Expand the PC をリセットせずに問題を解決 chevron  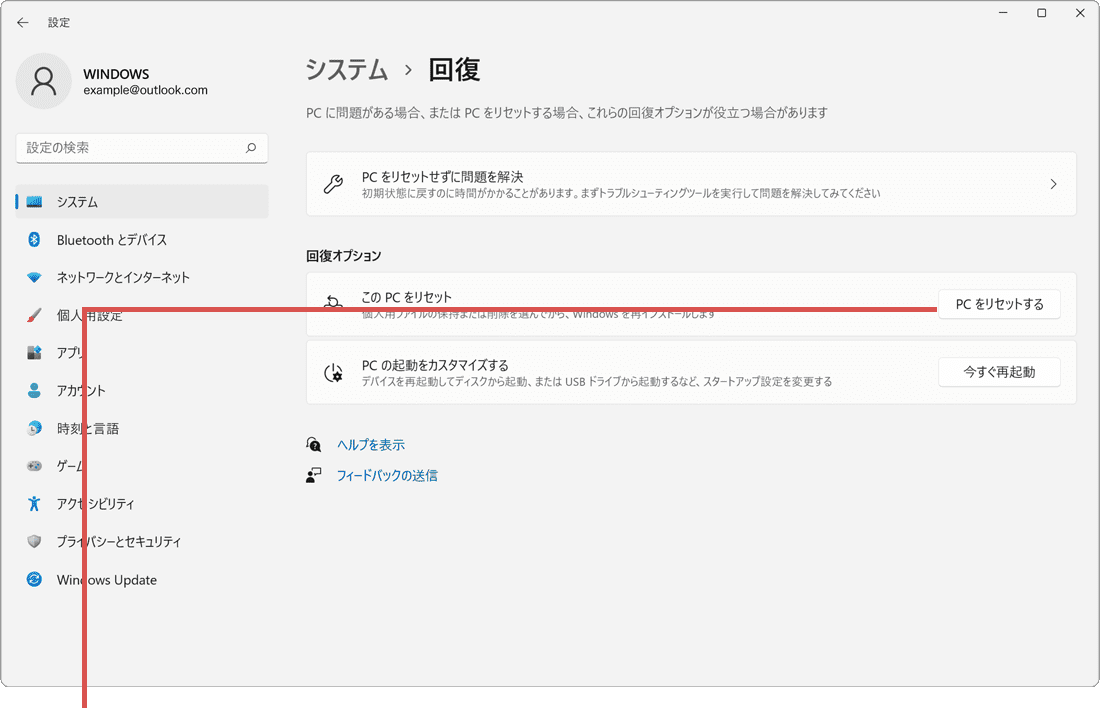[1053, 183]
